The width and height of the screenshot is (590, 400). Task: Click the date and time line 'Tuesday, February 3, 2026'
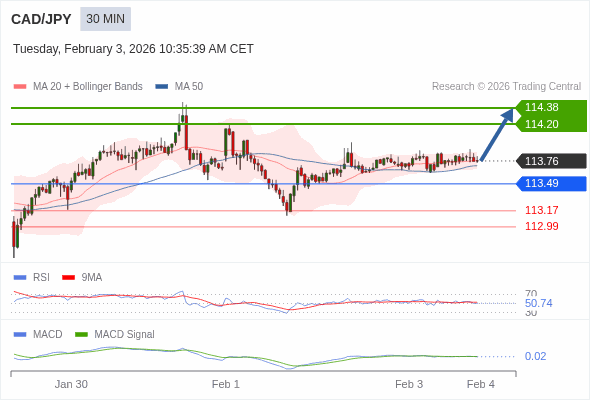click(133, 49)
